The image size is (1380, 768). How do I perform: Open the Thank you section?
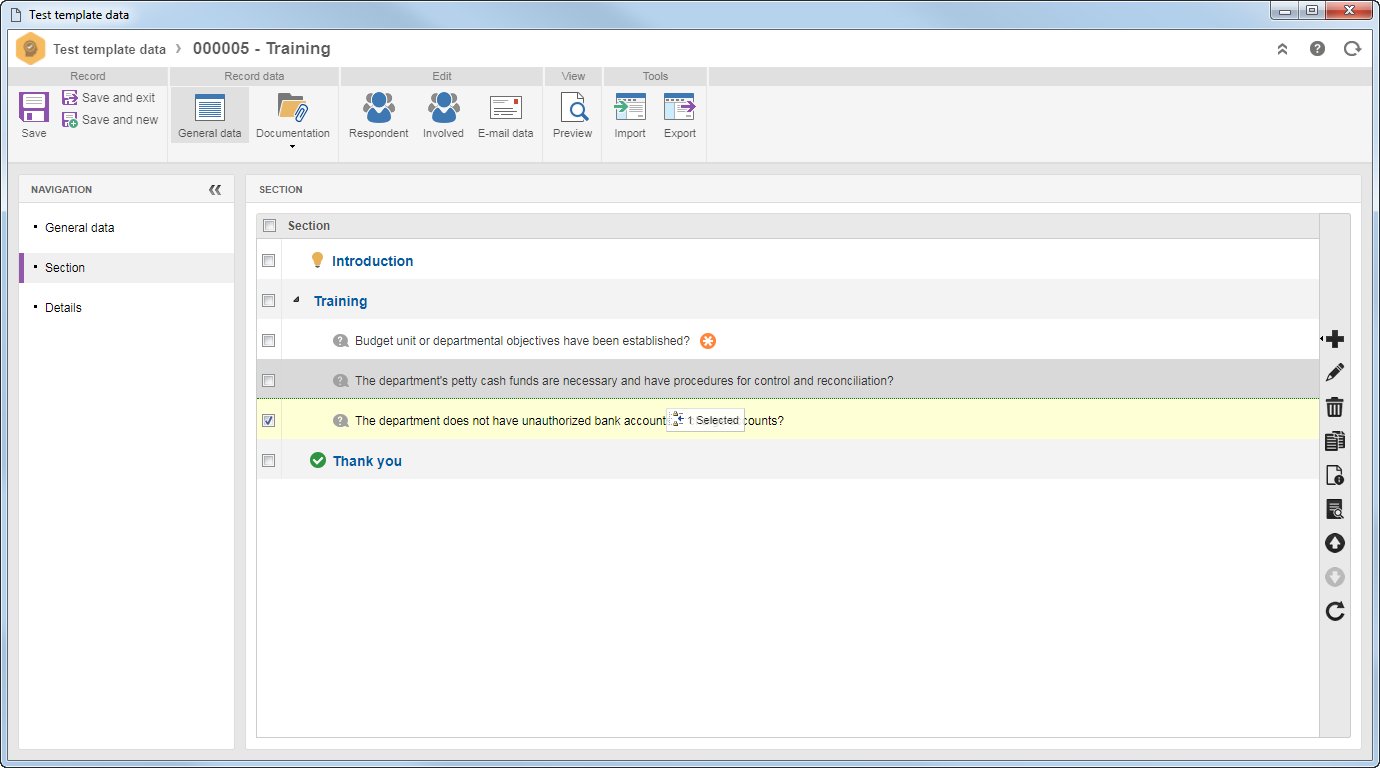tap(367, 461)
